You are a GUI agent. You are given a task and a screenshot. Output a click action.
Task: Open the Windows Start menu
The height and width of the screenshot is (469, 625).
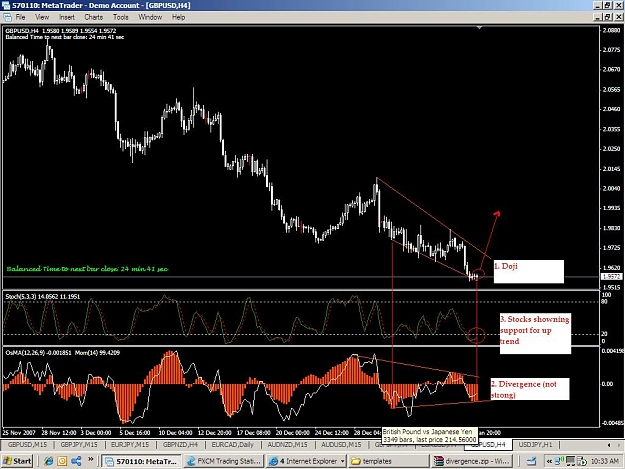[17, 461]
